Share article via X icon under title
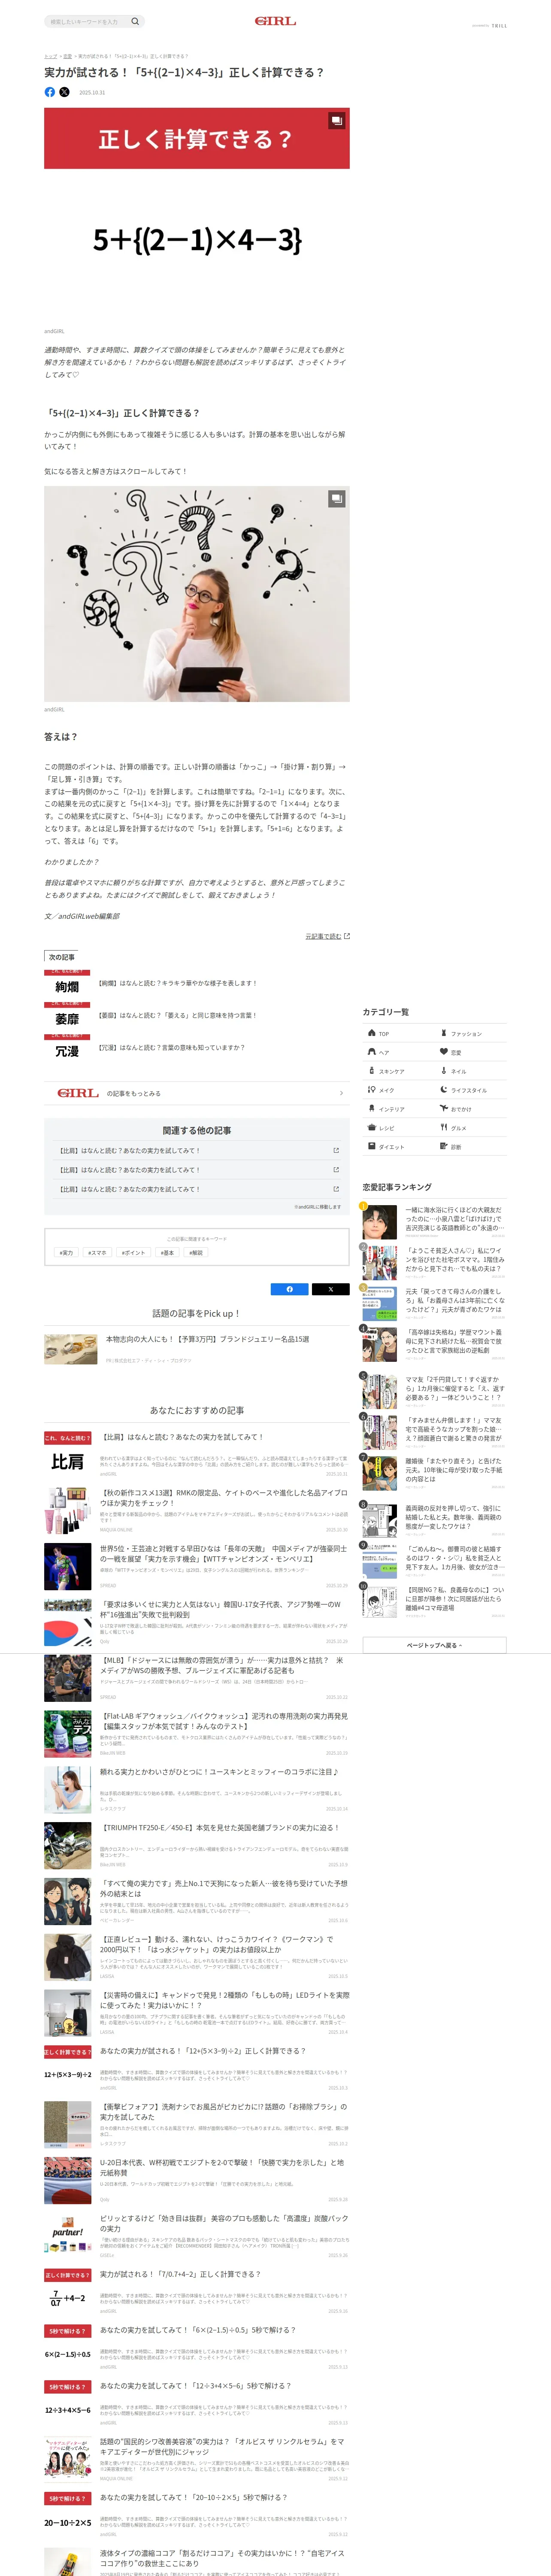Screen dimensions: 551x2576 click(x=65, y=92)
